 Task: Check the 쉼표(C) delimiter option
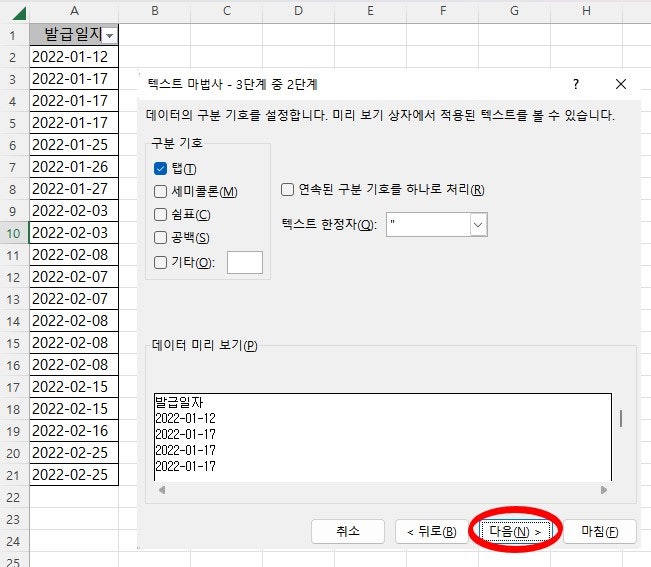click(160, 215)
